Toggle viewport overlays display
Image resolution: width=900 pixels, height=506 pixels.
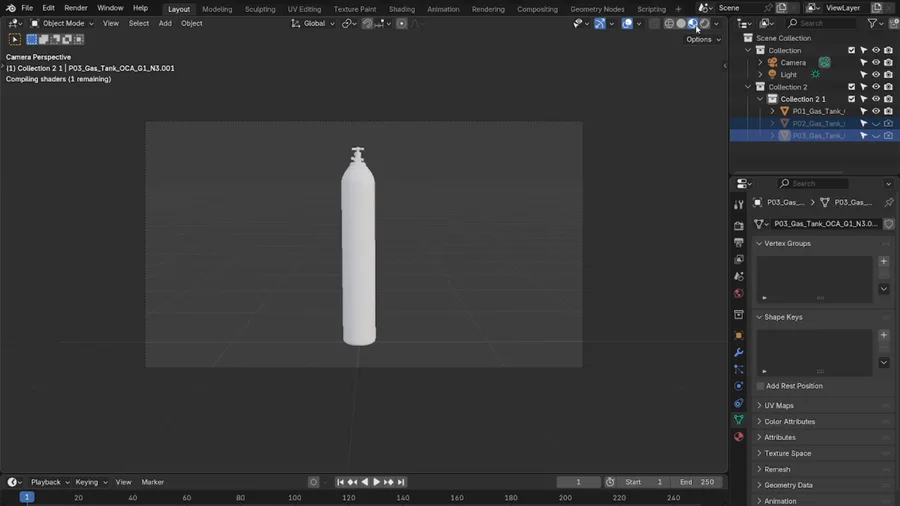click(x=627, y=24)
